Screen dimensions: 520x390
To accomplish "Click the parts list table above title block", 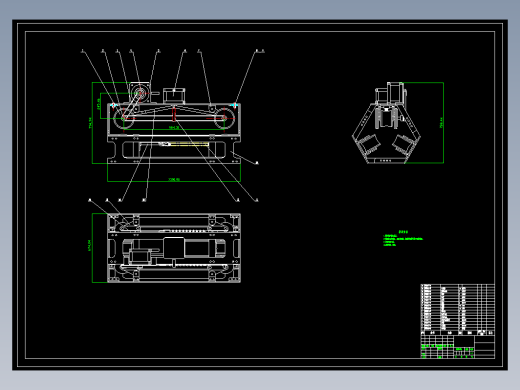I will [458, 309].
